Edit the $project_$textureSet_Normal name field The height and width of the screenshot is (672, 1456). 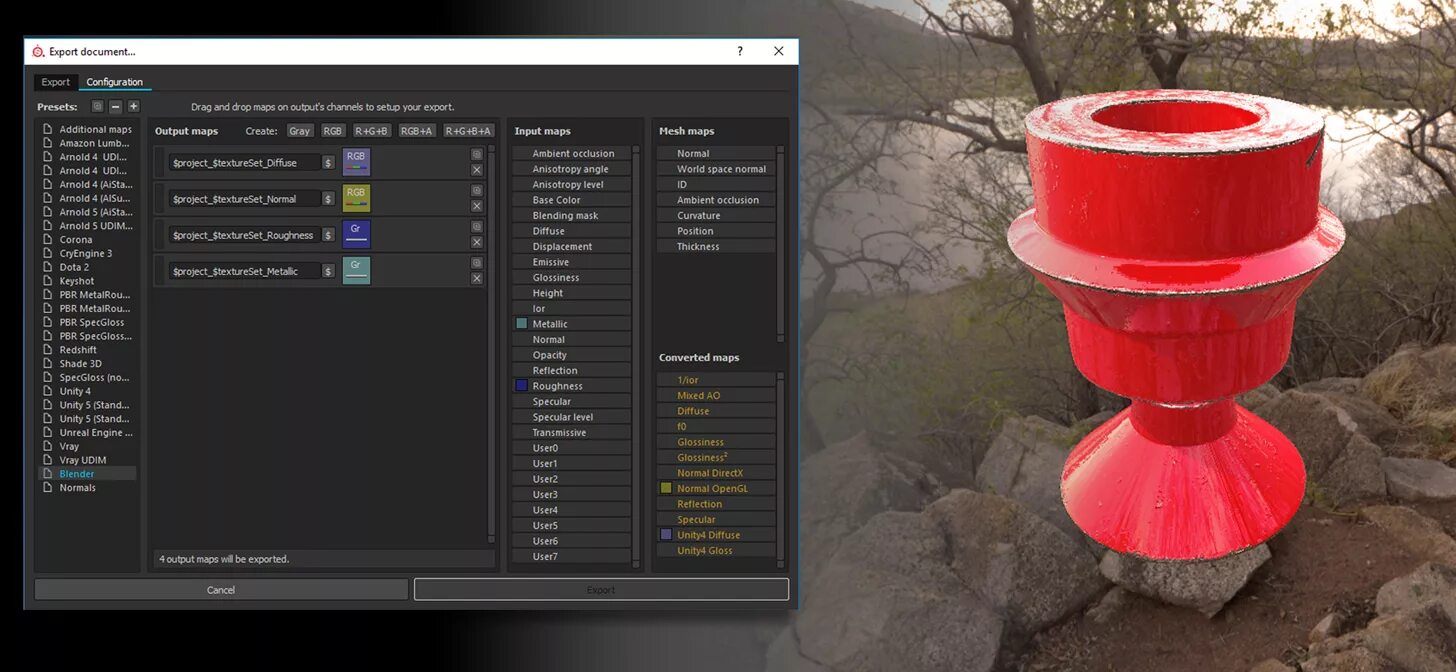tap(245, 199)
